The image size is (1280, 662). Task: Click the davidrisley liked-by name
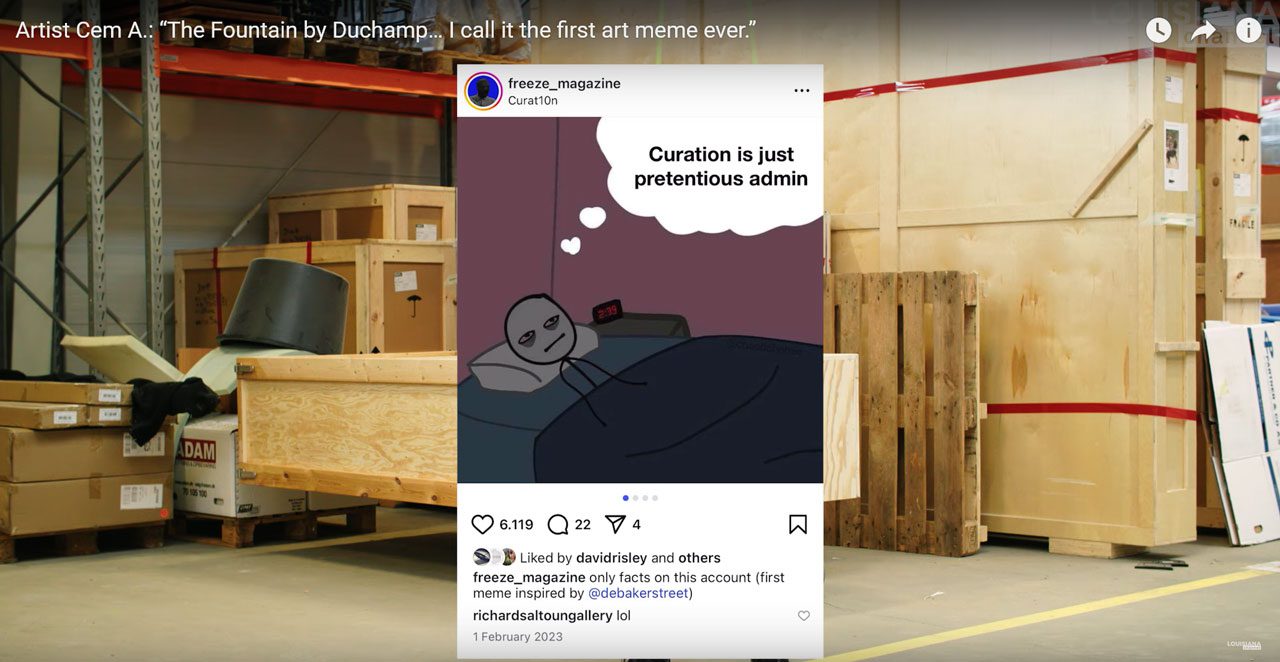pos(611,558)
